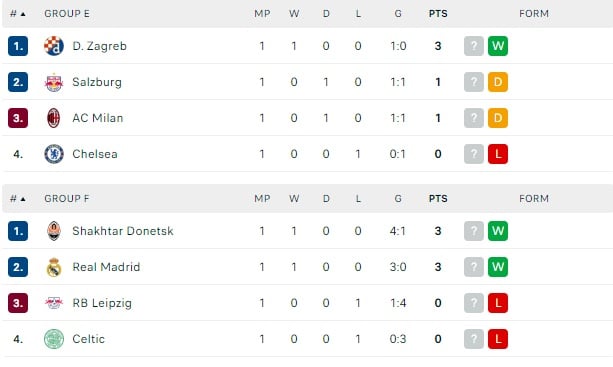This screenshot has height=367, width=613.
Task: Select the Chelsea club badge
Action: [54, 154]
